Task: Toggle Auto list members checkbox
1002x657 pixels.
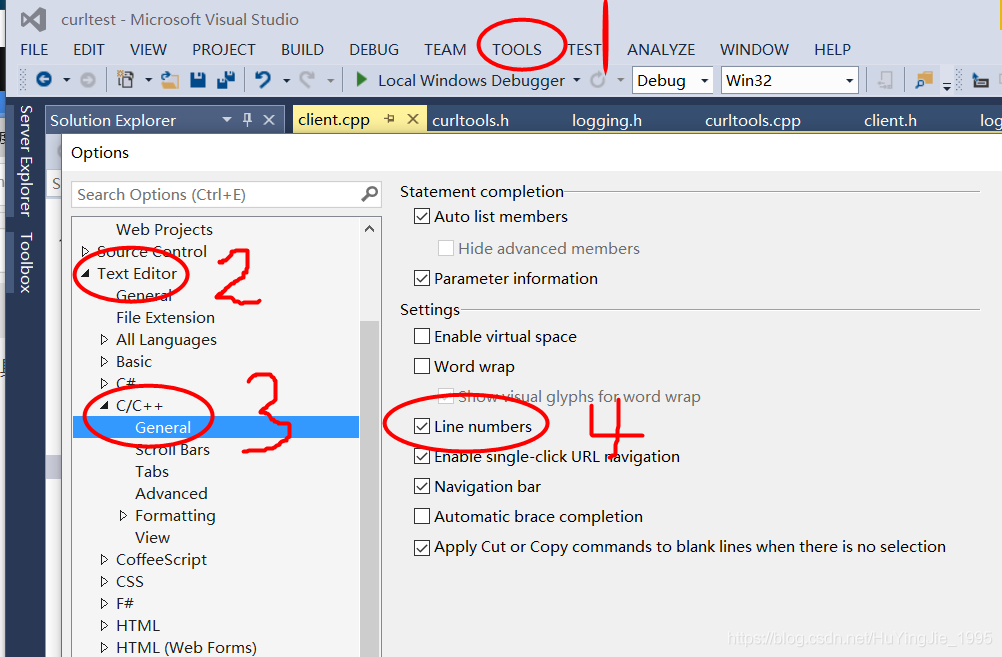Action: (422, 216)
